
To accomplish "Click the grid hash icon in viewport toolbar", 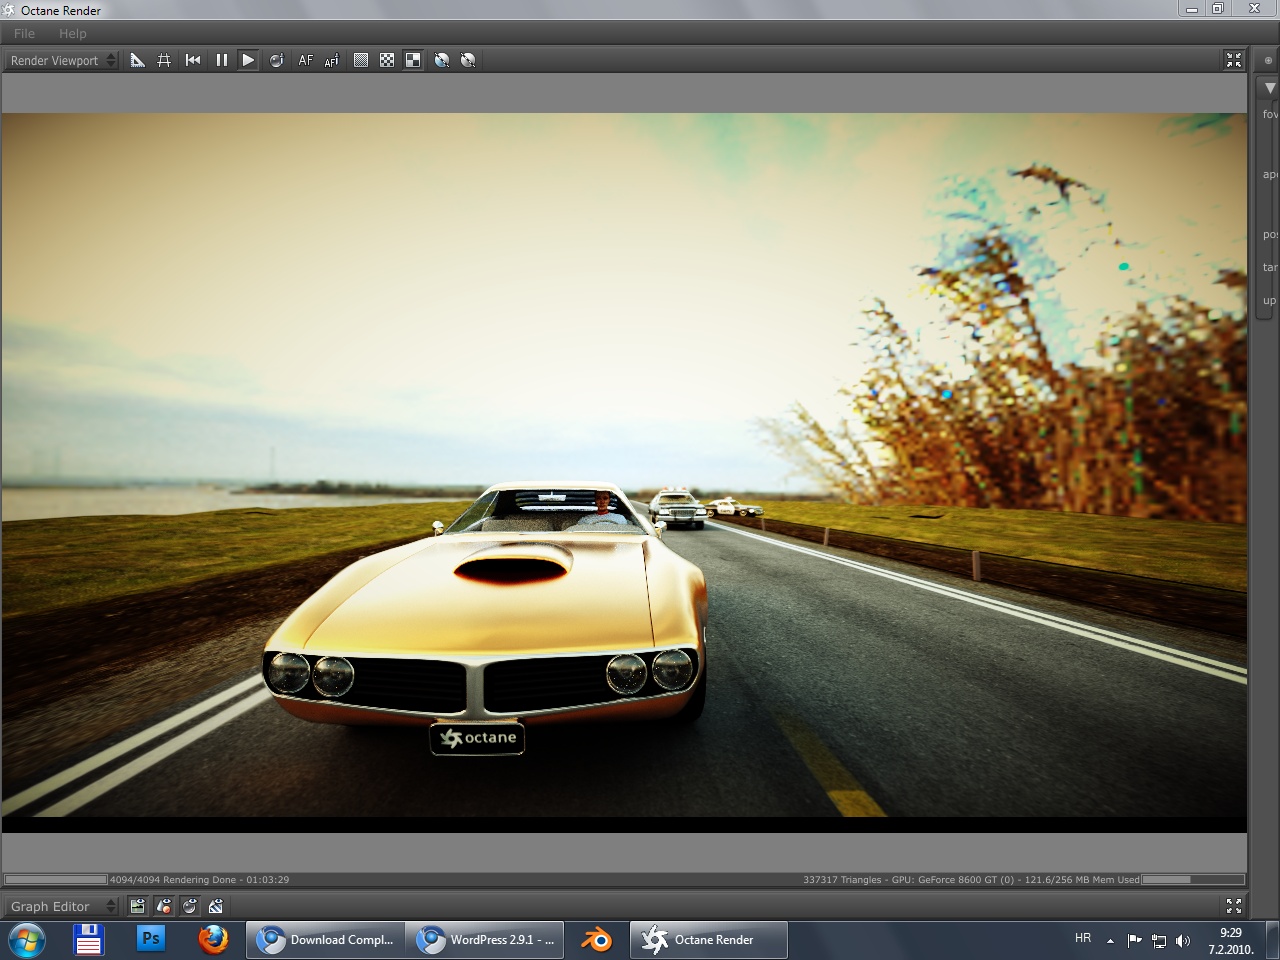I will (x=164, y=60).
